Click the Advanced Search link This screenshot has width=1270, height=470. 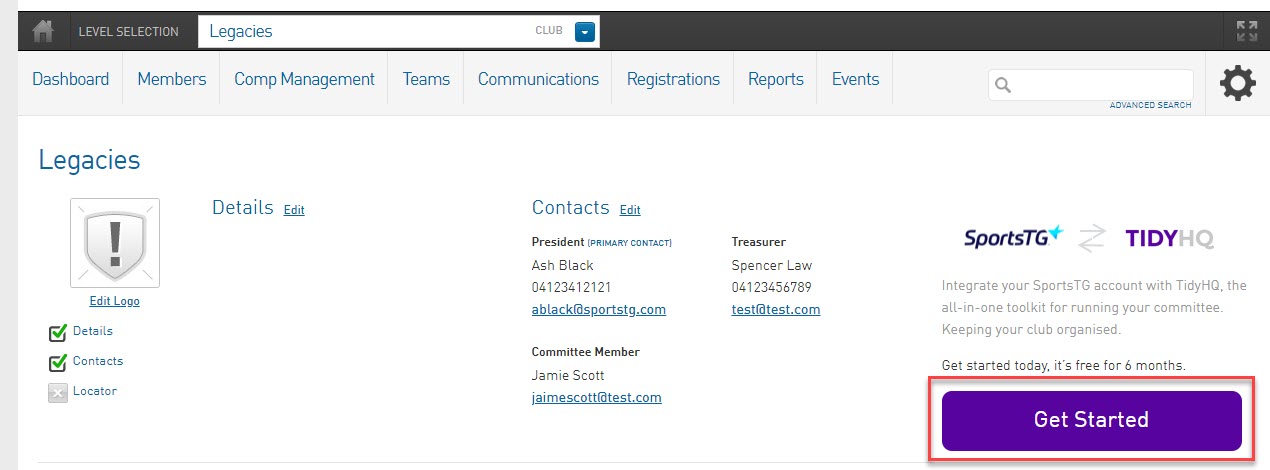click(x=1150, y=105)
